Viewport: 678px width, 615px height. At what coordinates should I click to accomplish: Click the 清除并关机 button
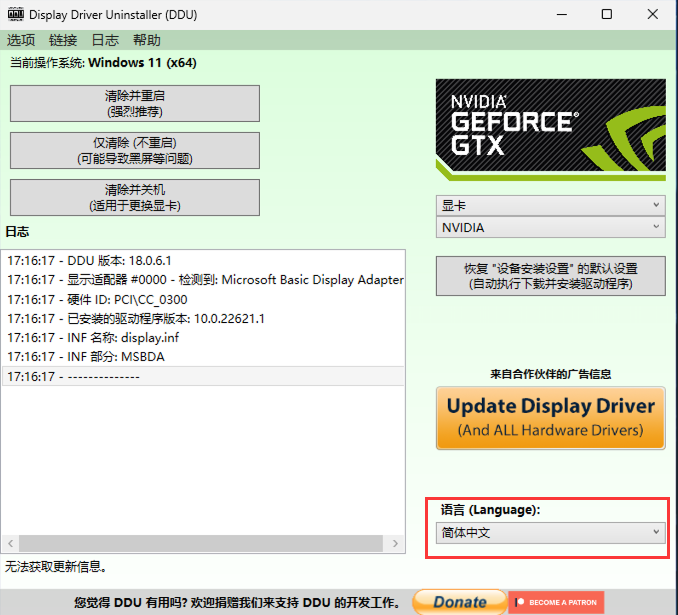click(x=135, y=198)
